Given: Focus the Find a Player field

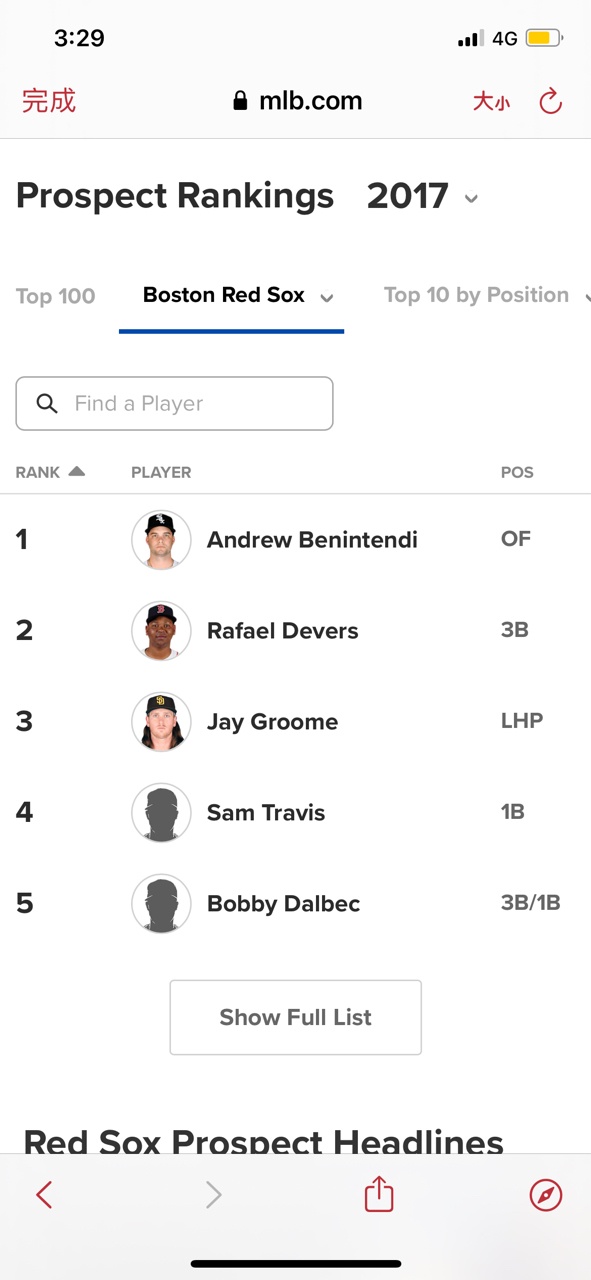Looking at the screenshot, I should click(174, 403).
